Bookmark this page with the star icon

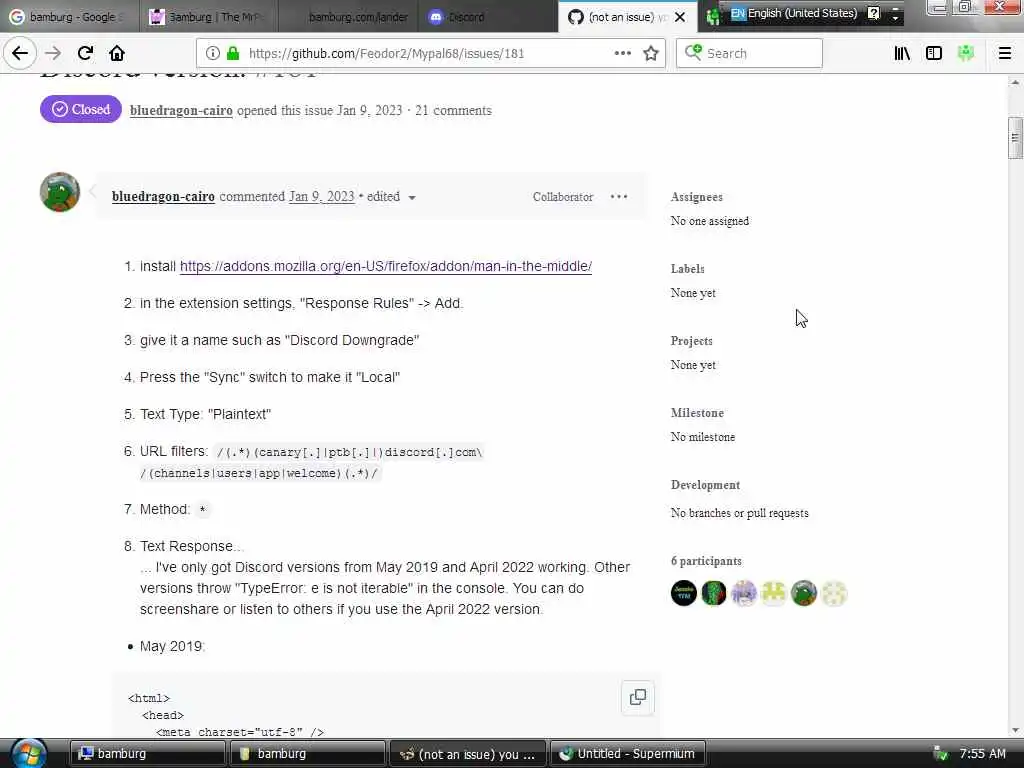(x=651, y=54)
